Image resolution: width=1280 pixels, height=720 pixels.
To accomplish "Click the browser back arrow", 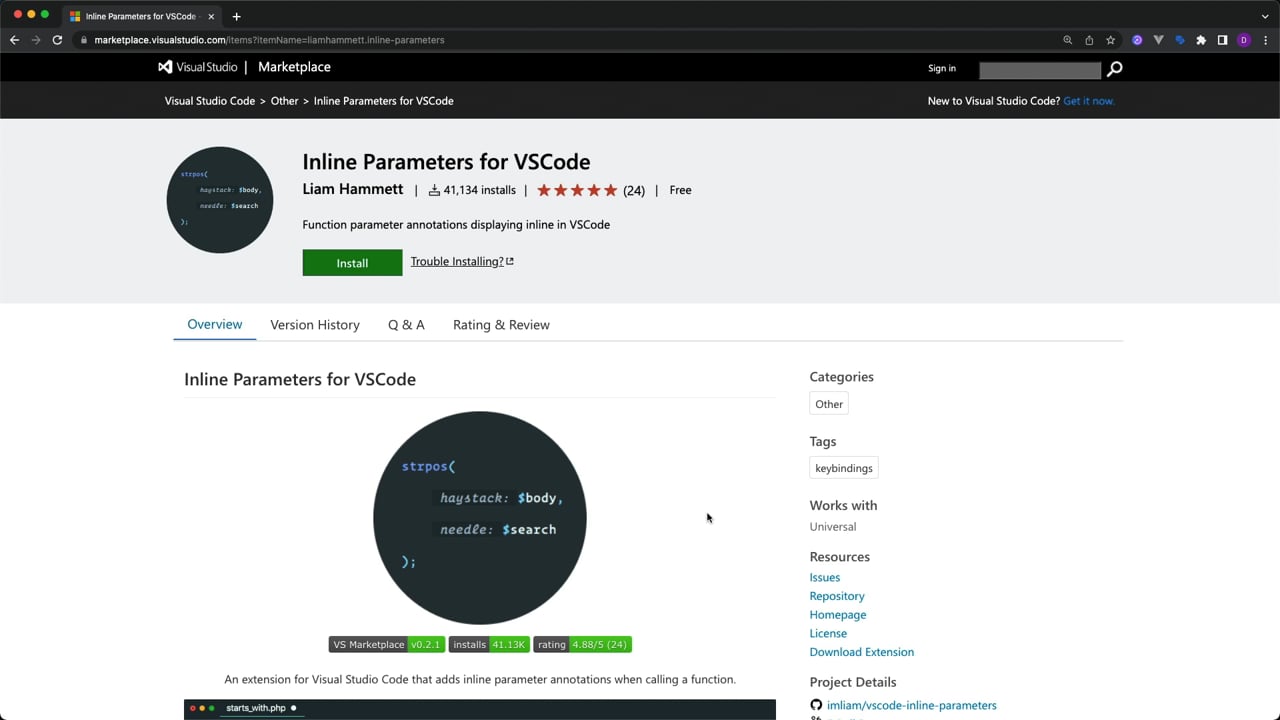I will [x=14, y=40].
